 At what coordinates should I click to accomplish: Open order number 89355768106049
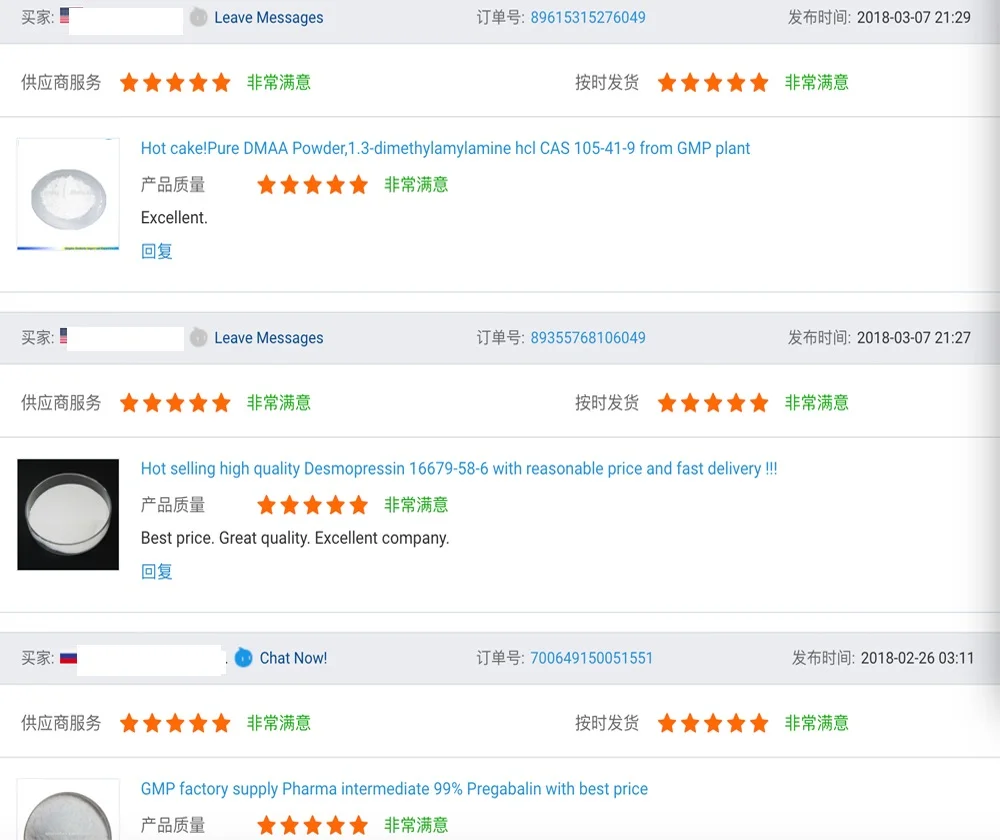pyautogui.click(x=588, y=337)
